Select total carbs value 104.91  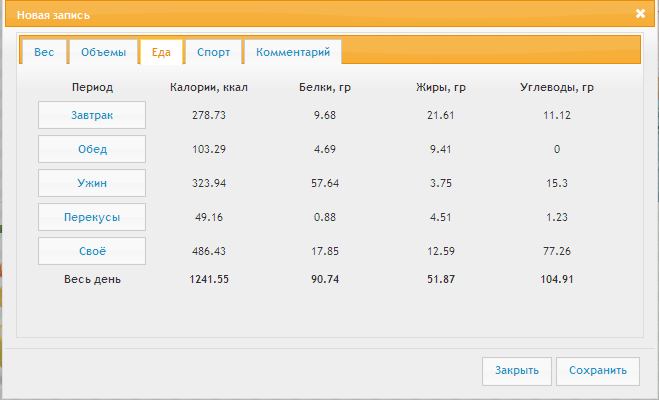coord(557,279)
